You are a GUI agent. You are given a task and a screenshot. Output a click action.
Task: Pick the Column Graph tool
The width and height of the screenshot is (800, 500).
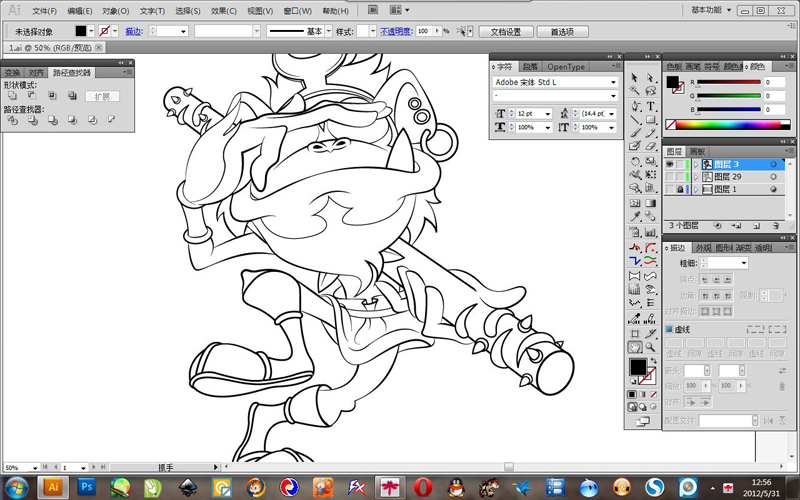click(651, 232)
